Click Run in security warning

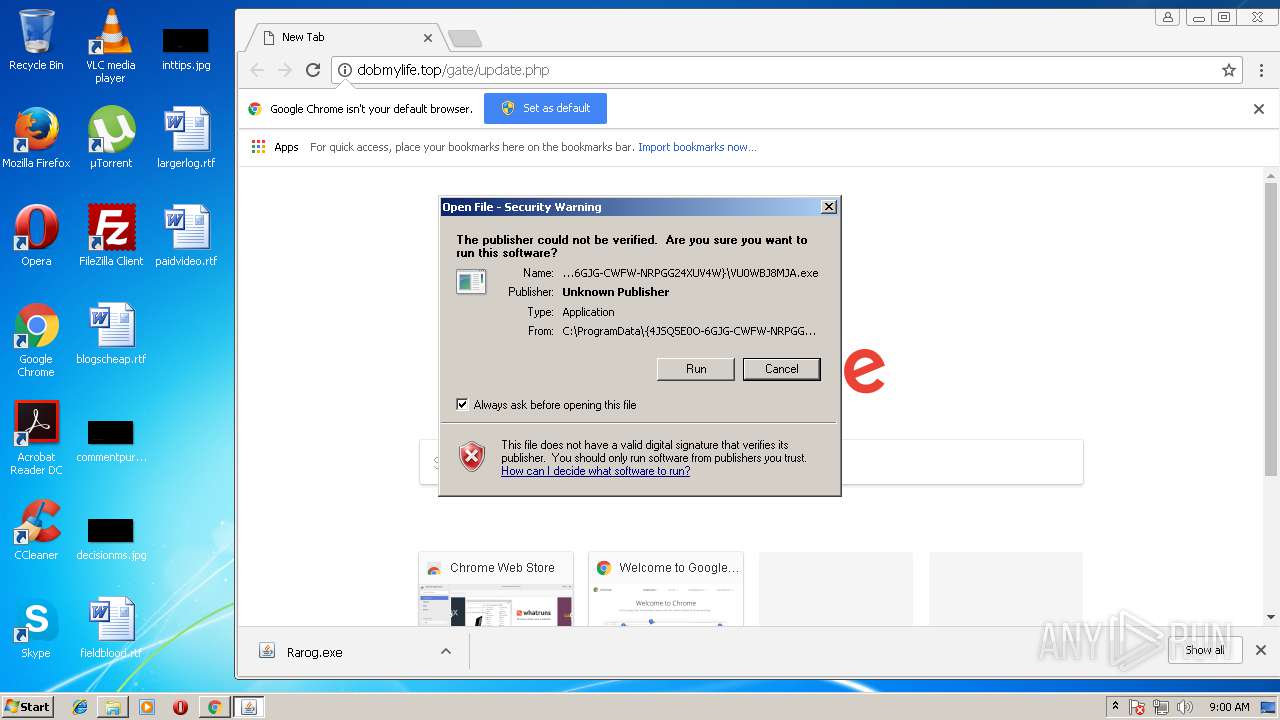pyautogui.click(x=696, y=369)
